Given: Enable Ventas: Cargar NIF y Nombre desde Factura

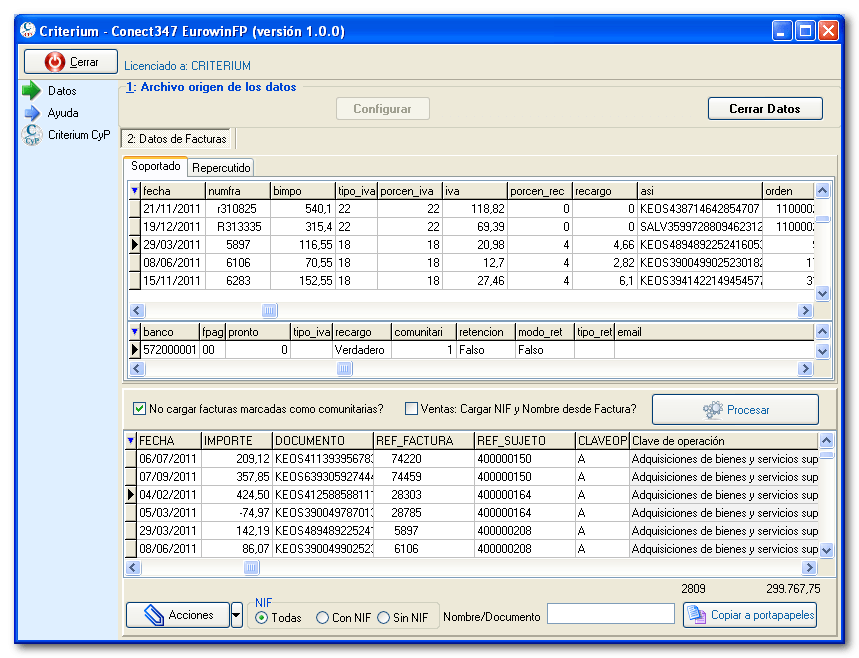Looking at the screenshot, I should [411, 409].
